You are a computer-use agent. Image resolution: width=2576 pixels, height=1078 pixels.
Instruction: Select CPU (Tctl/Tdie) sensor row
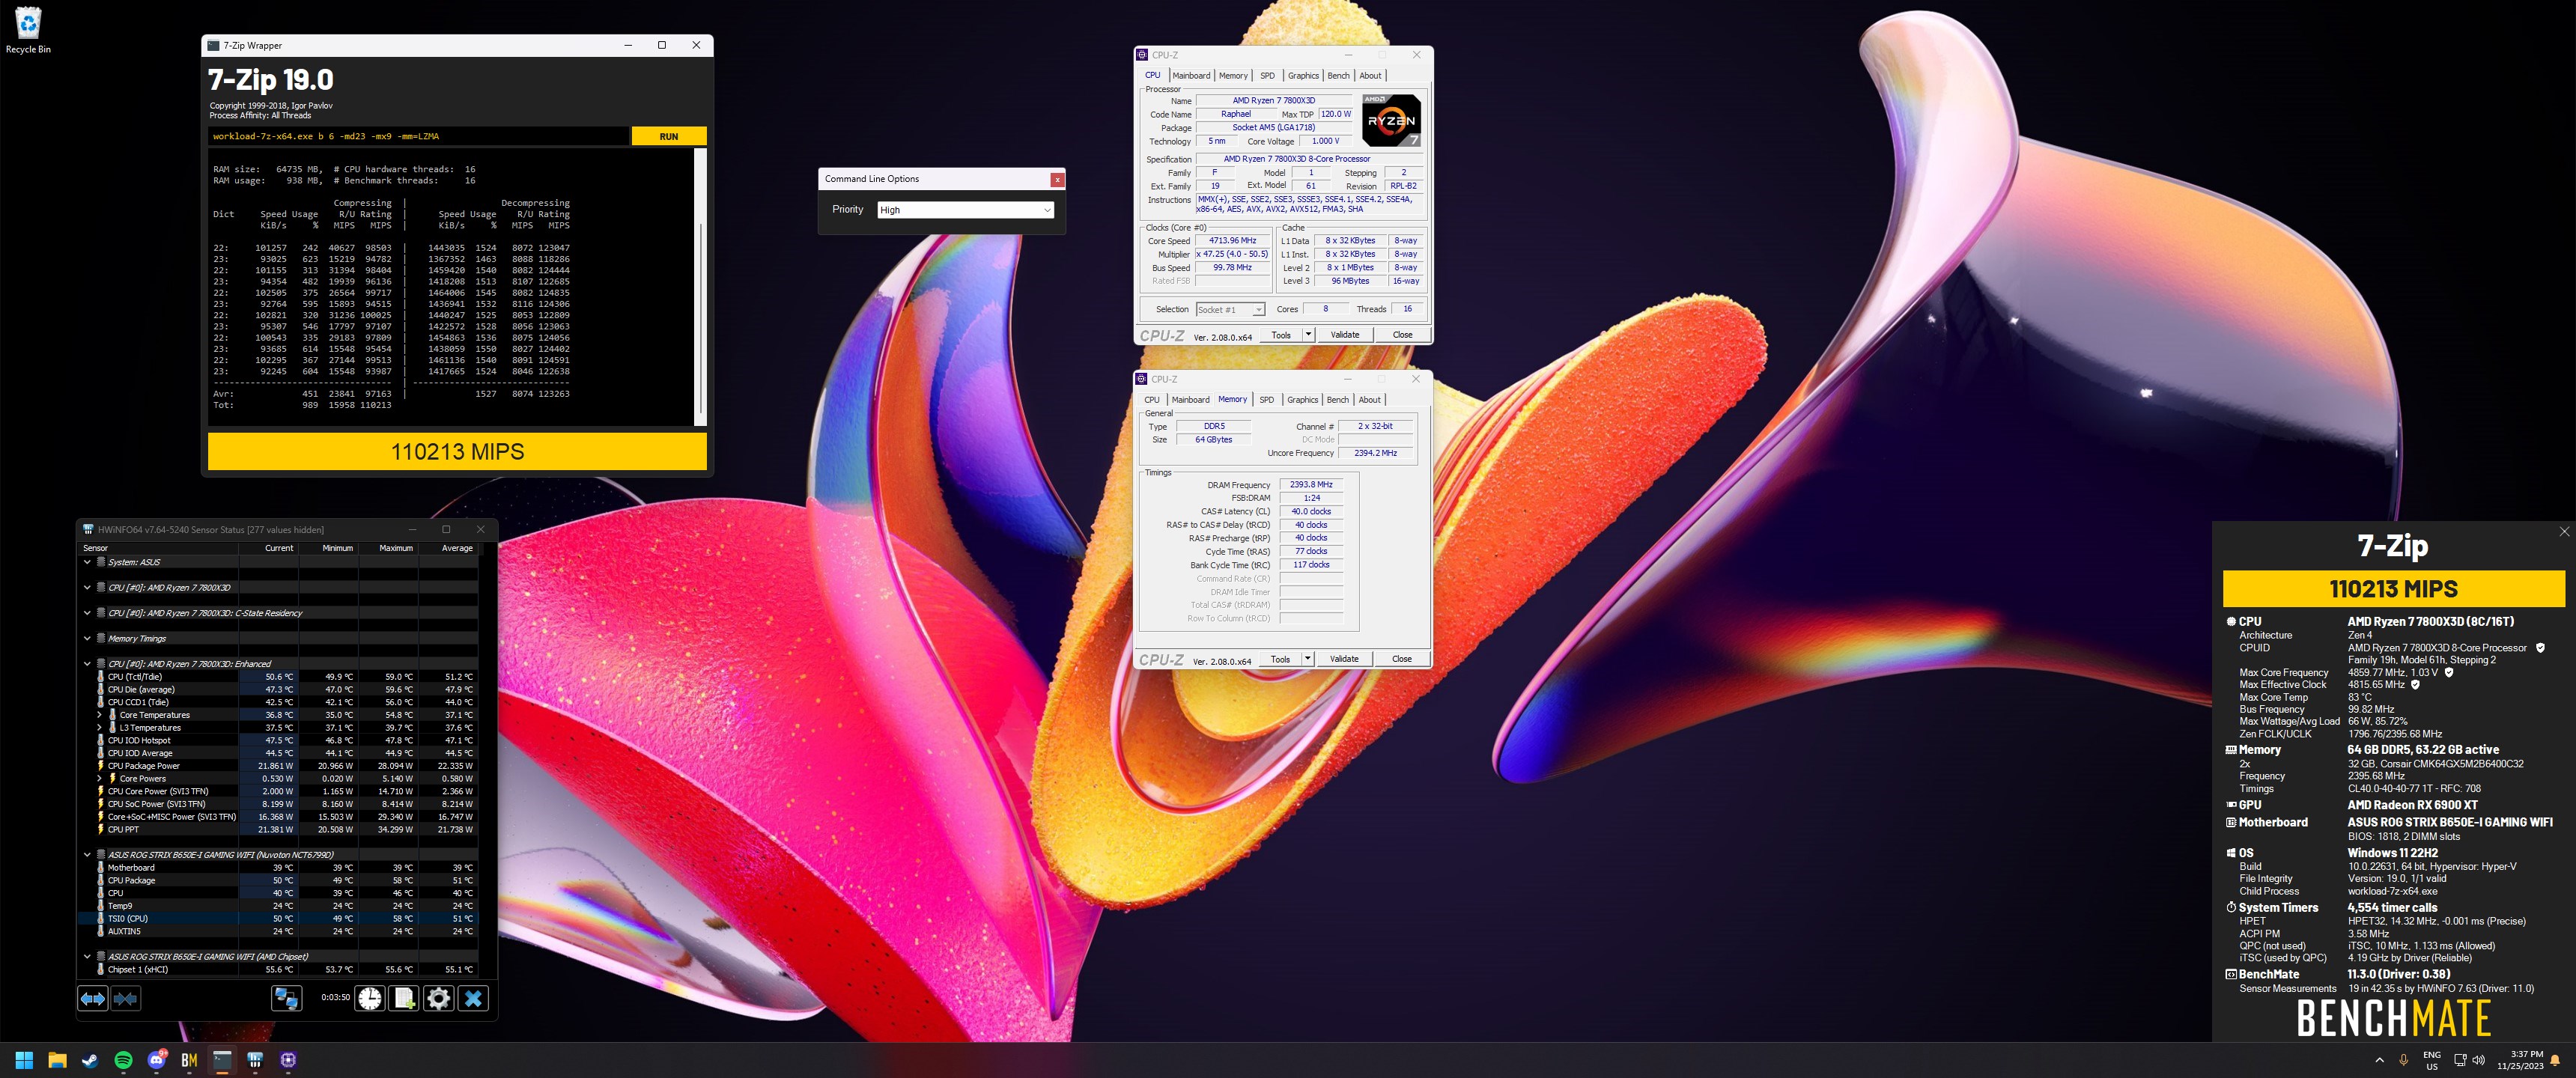pos(277,677)
